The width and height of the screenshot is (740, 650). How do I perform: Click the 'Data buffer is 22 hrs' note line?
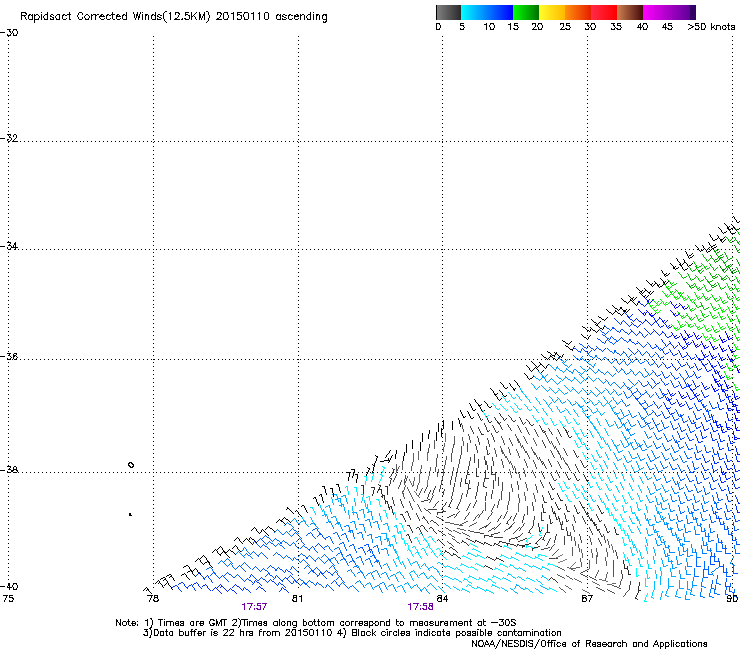coord(352,633)
